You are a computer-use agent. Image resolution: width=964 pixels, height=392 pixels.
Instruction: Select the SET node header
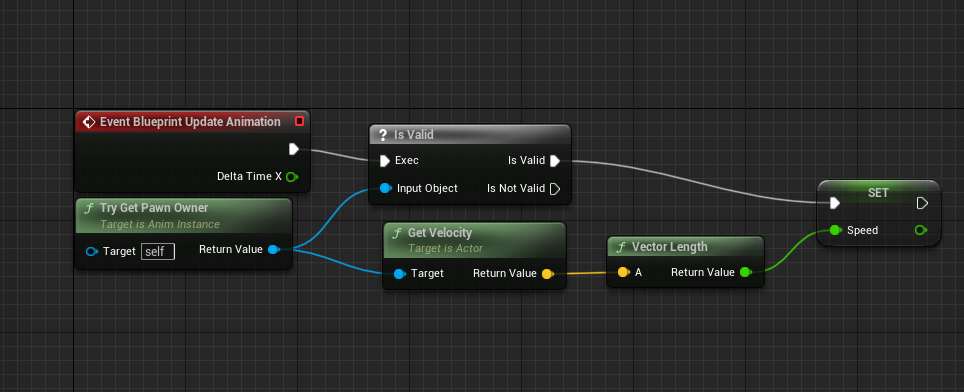tap(879, 193)
